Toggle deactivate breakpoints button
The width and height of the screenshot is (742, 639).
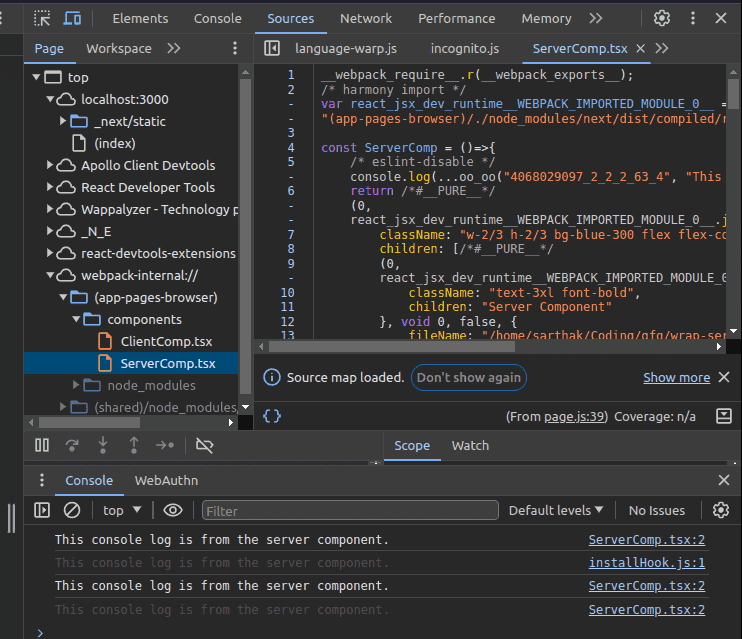(x=205, y=445)
